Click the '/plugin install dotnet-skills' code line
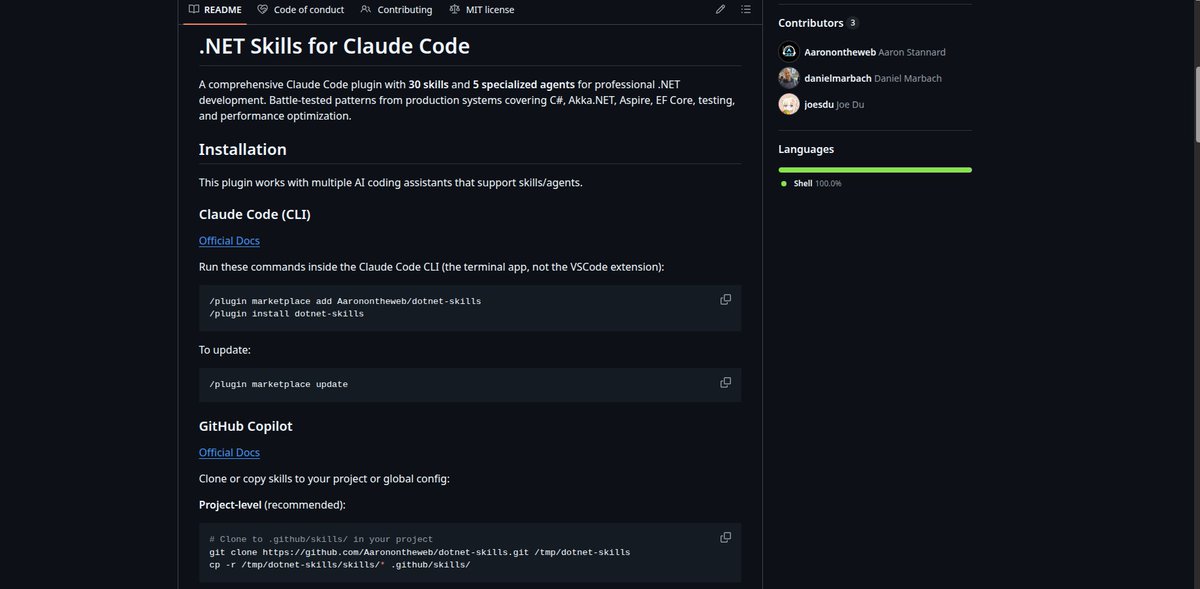This screenshot has width=1200, height=589. [x=286, y=314]
